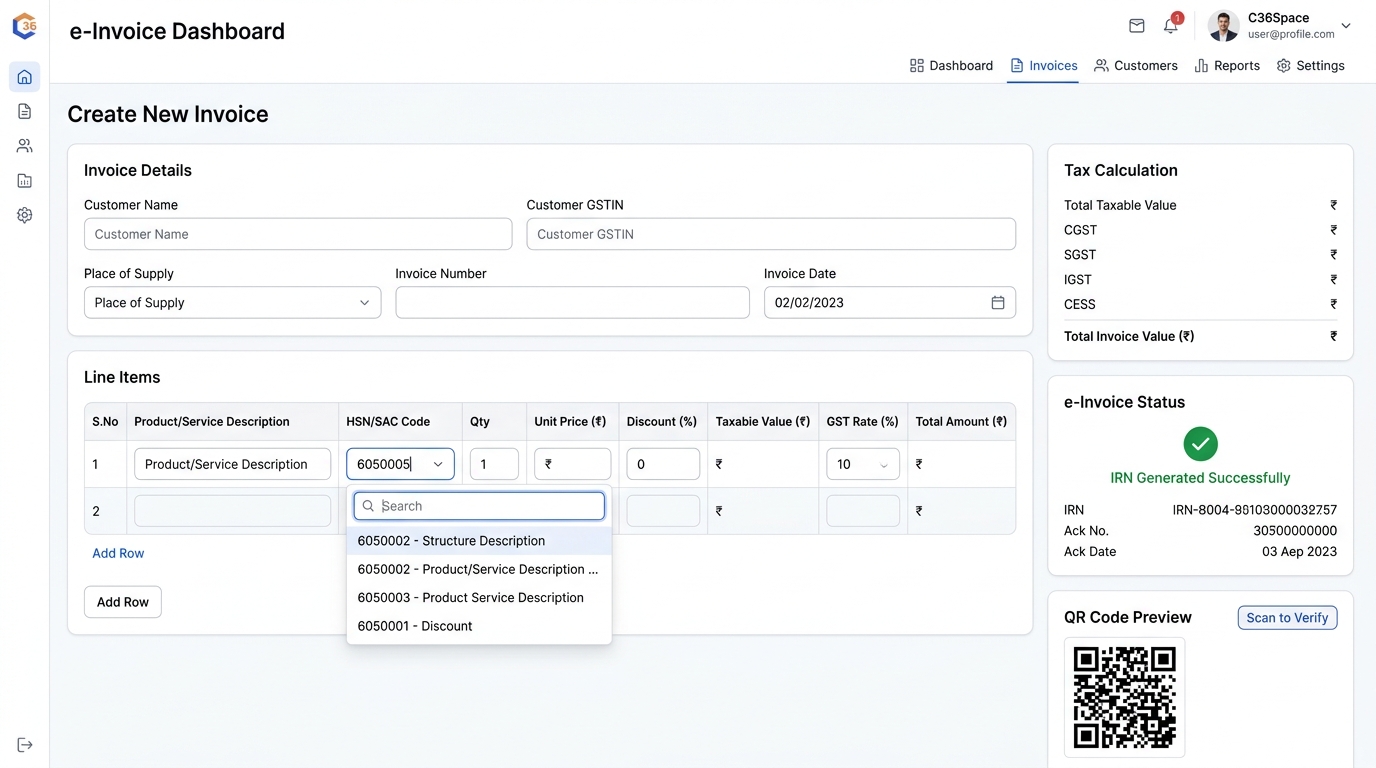Open the settings gear icon in sidebar

(x=25, y=215)
